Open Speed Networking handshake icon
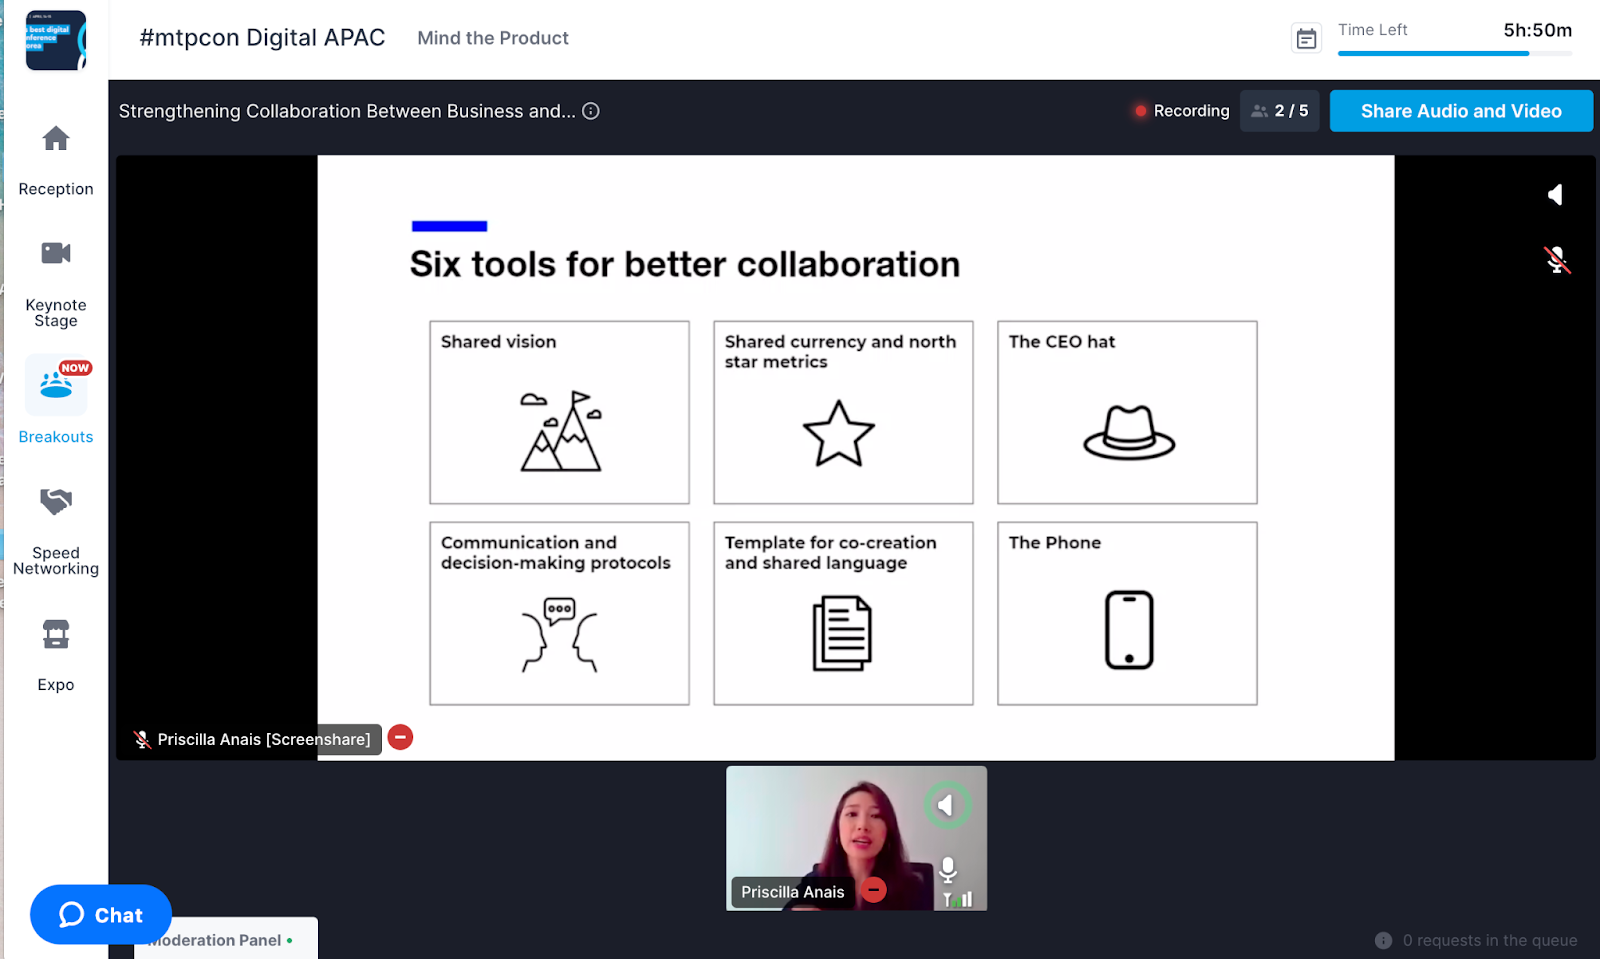The image size is (1600, 959). click(x=56, y=501)
